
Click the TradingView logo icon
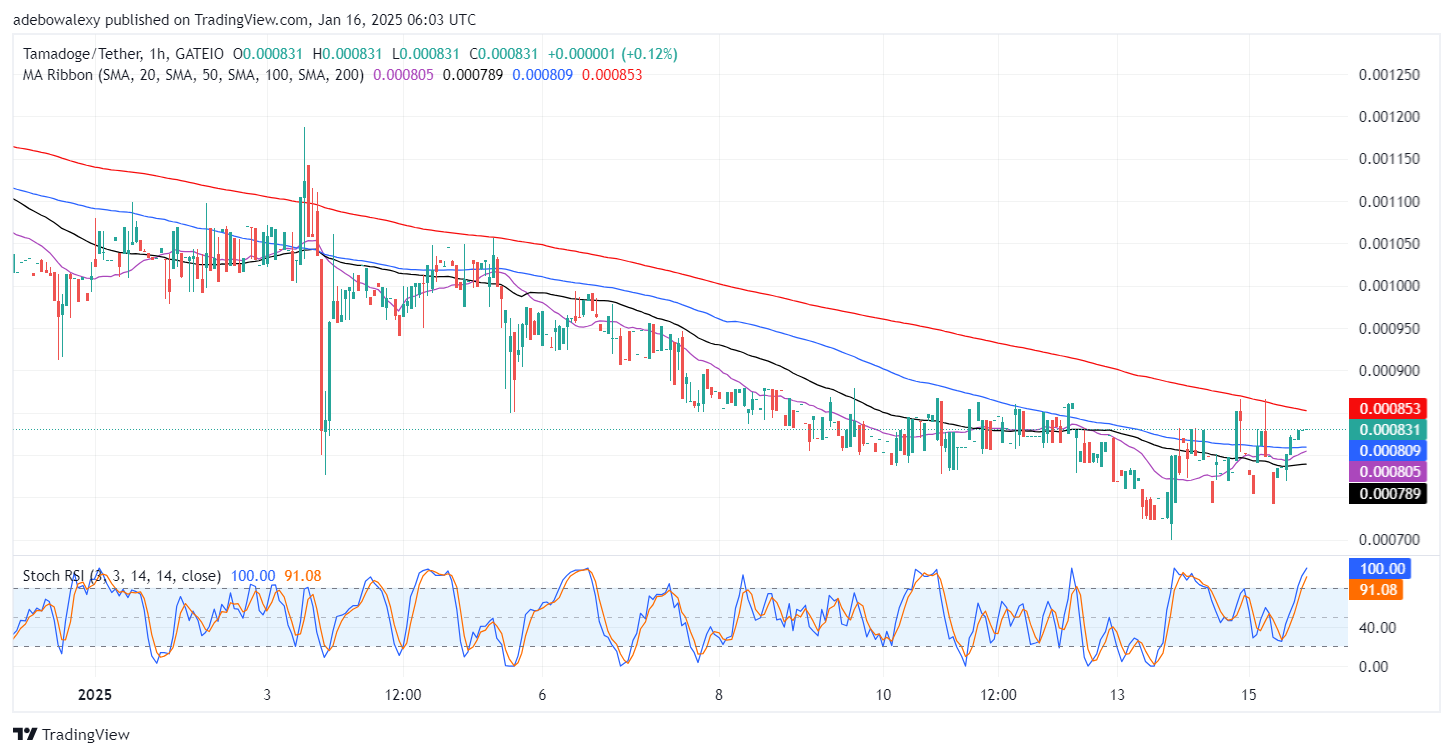[x=24, y=735]
